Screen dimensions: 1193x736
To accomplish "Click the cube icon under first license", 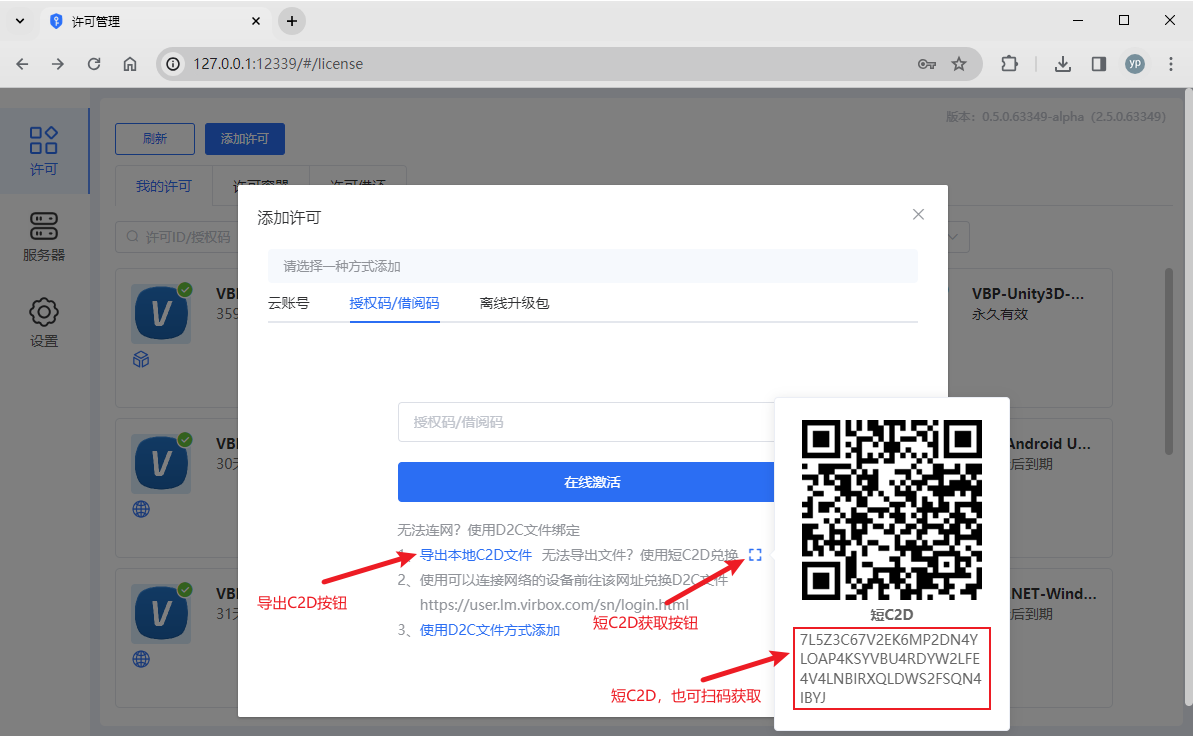I will tap(141, 359).
